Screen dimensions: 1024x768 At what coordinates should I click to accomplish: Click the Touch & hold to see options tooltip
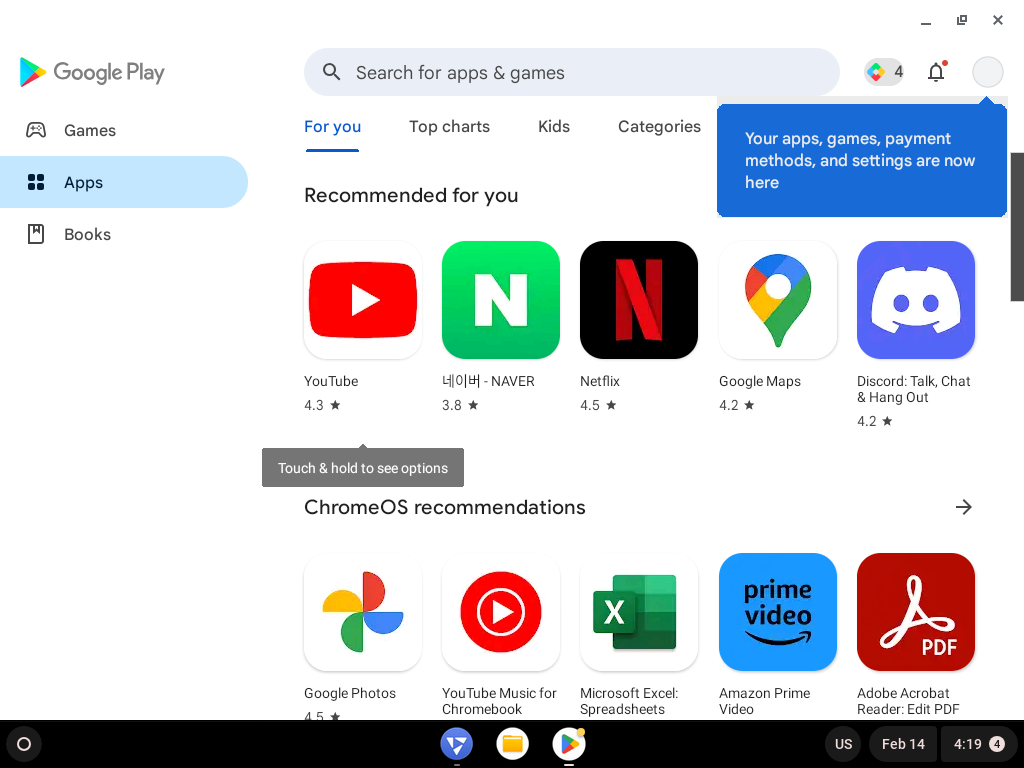[x=363, y=468]
